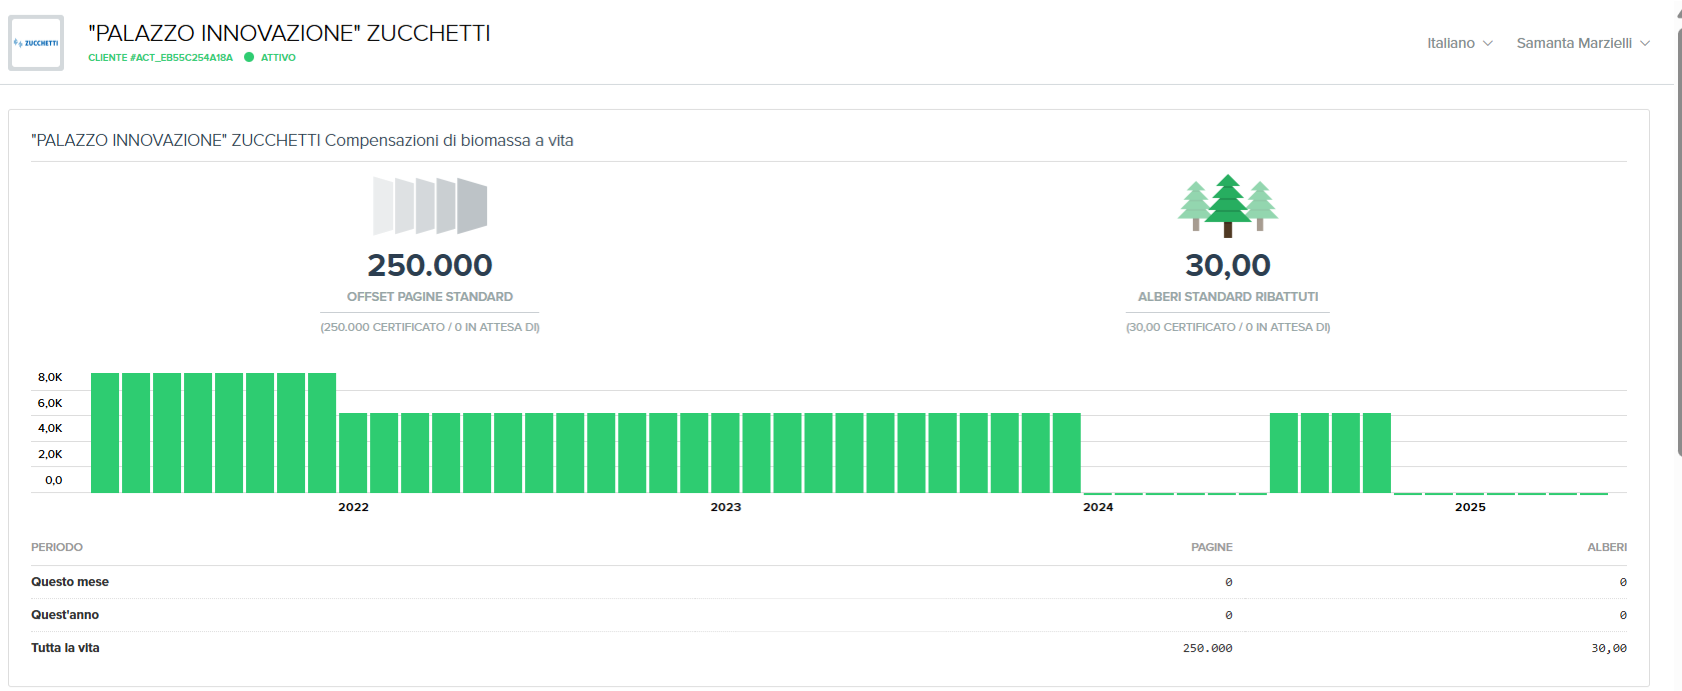Click the green trees icon
This screenshot has height=691, width=1682.
(1227, 206)
